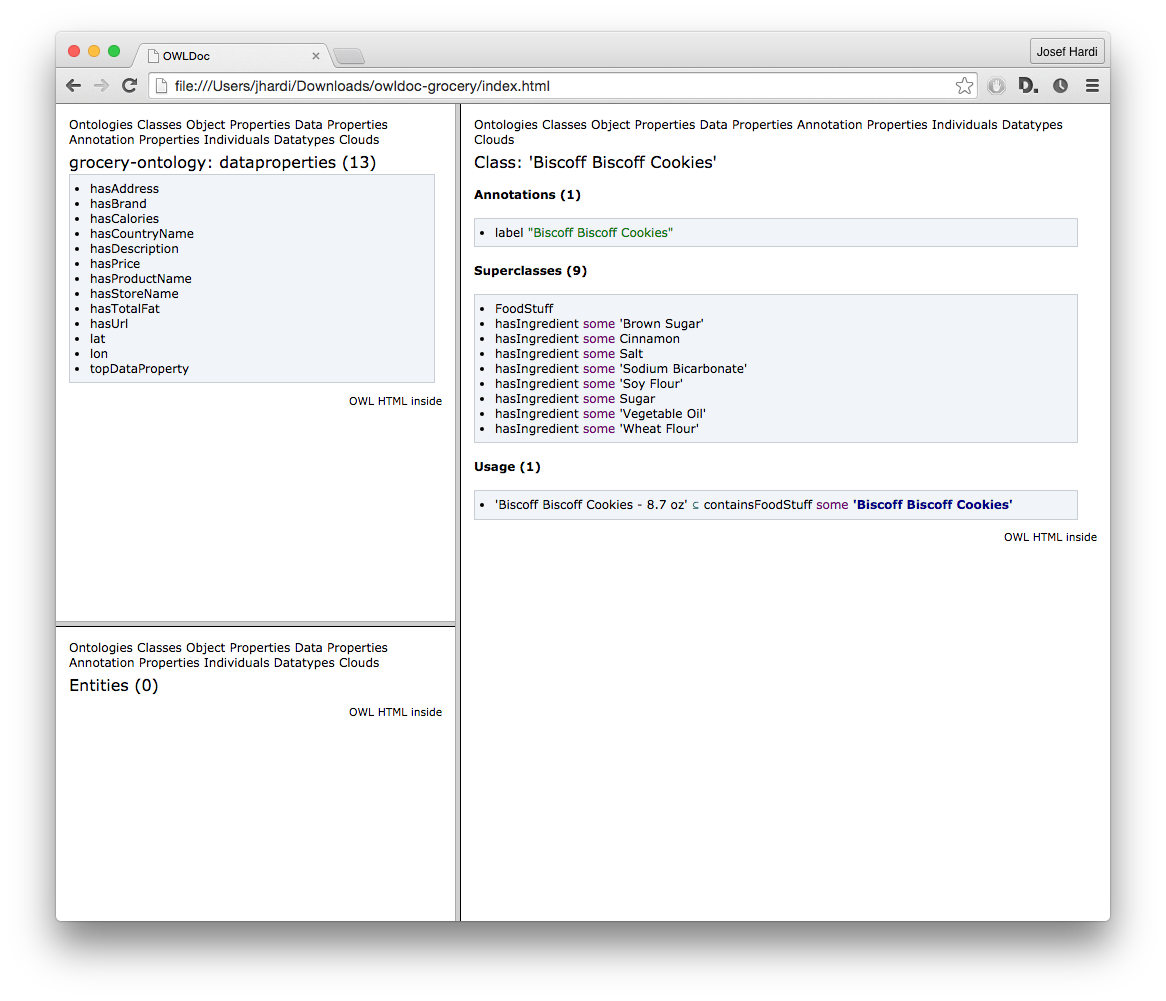Image resolution: width=1166 pixels, height=1001 pixels.
Task: Open Object Properties in the top-left frame
Action: [x=238, y=125]
